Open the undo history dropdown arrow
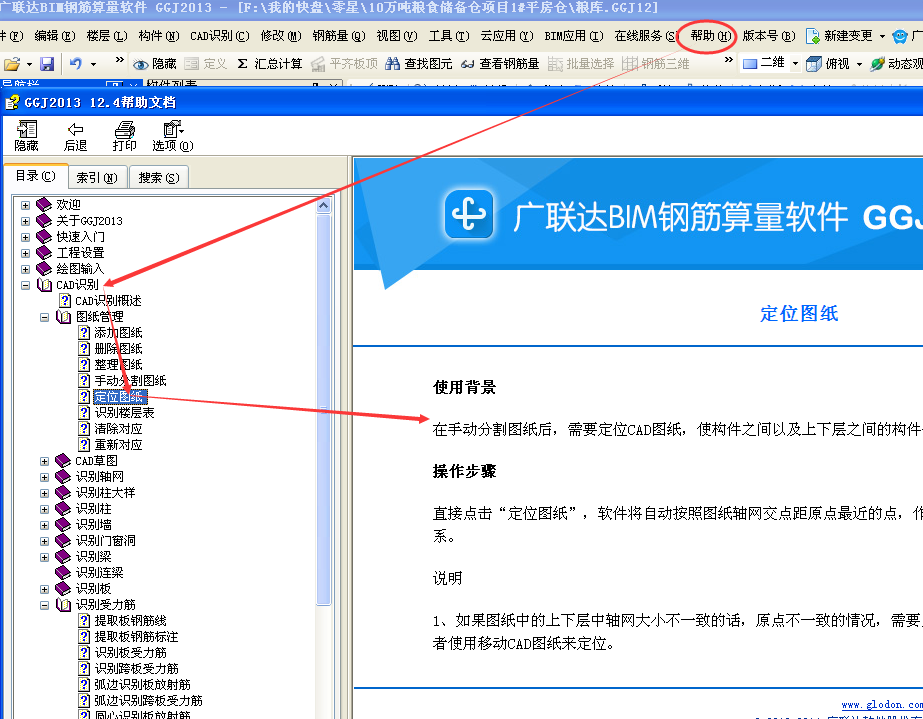 (x=93, y=64)
